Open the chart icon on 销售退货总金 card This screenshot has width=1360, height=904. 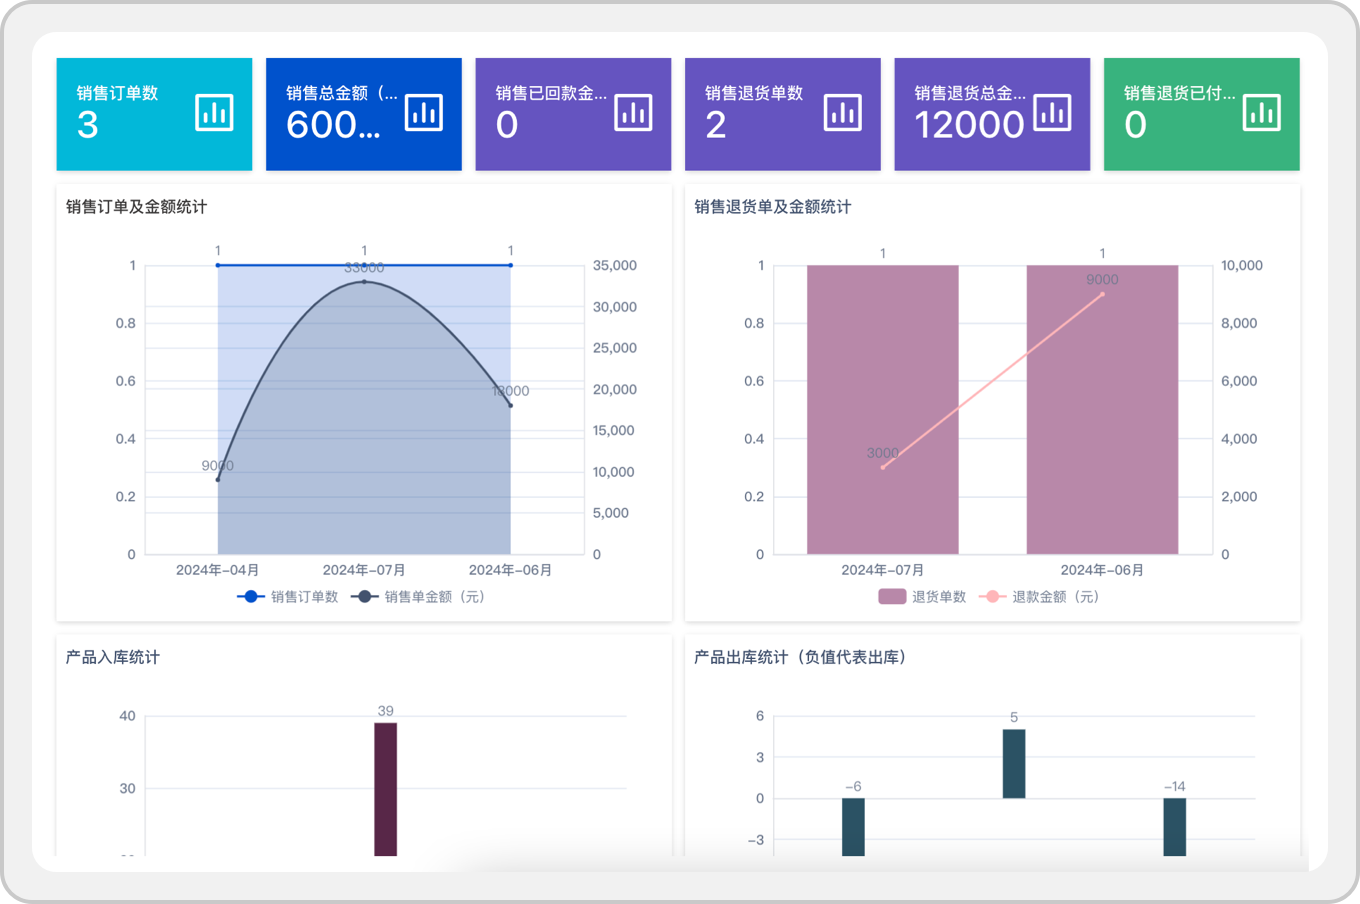click(1052, 113)
